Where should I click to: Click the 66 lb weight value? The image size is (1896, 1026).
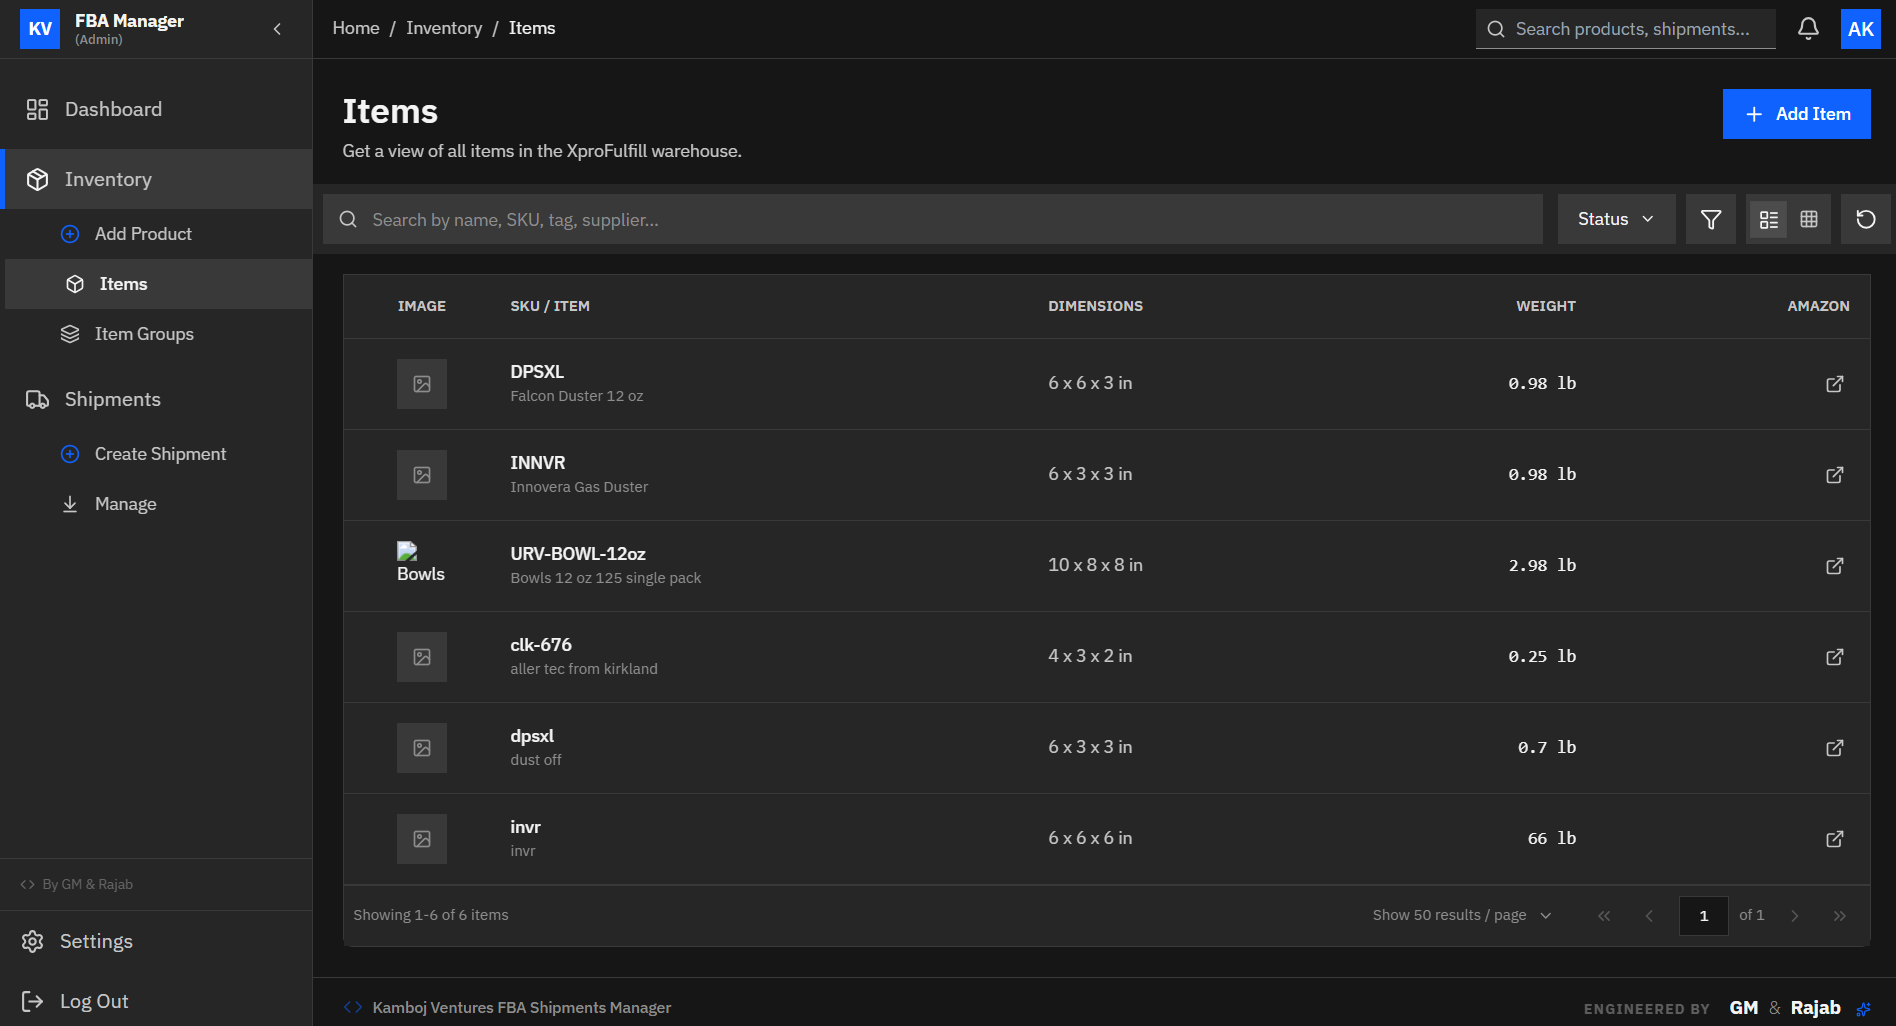click(x=1552, y=838)
